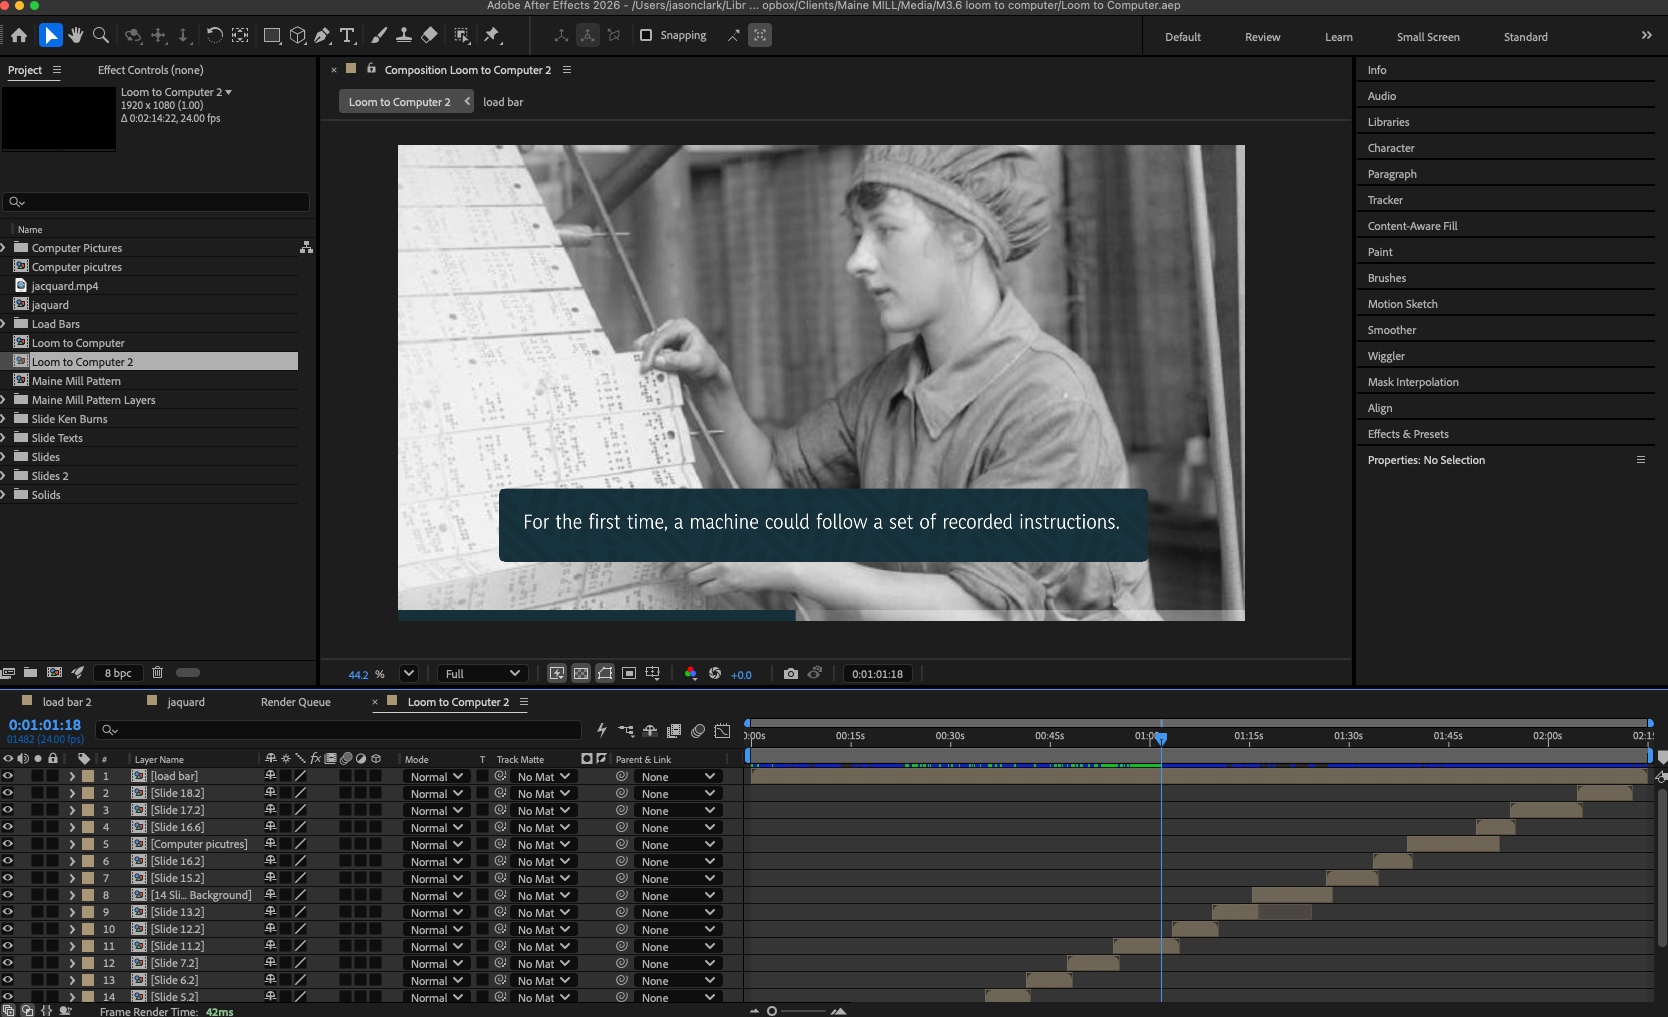Switch to load bar 2 timeline tab
This screenshot has width=1668, height=1017.
[67, 702]
